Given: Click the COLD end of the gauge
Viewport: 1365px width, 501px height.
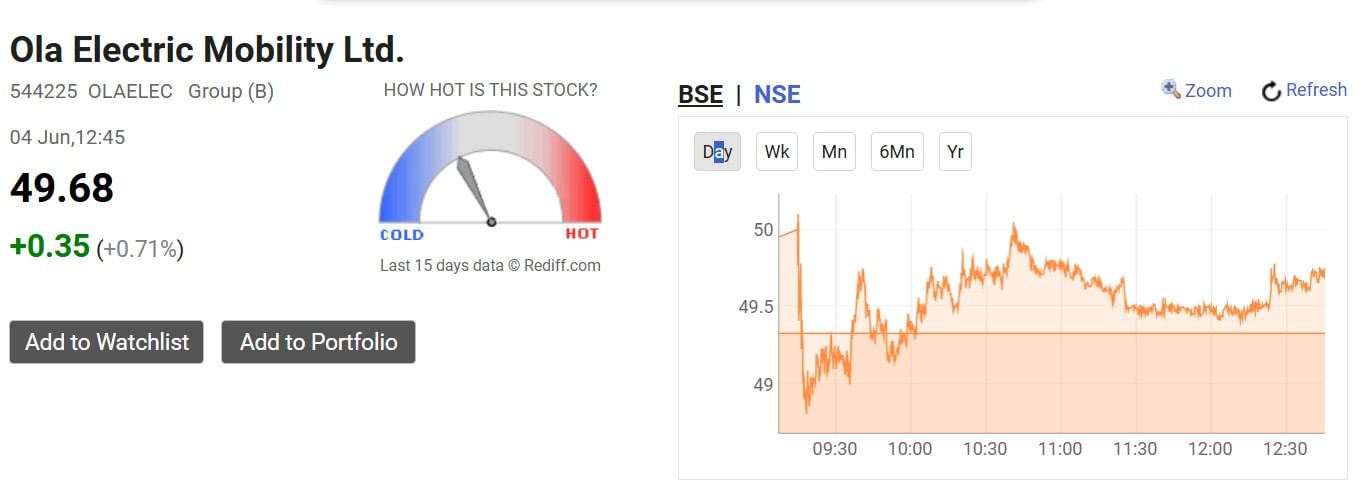Looking at the screenshot, I should [x=402, y=234].
